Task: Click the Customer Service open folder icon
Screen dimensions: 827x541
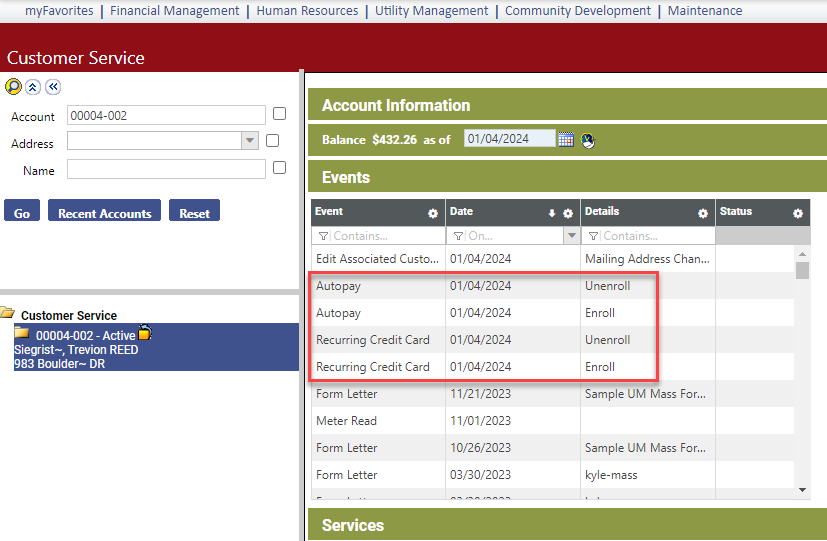Action: point(7,312)
